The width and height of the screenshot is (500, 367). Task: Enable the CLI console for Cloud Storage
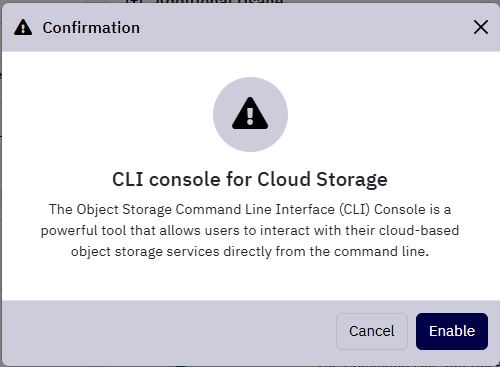coord(452,331)
